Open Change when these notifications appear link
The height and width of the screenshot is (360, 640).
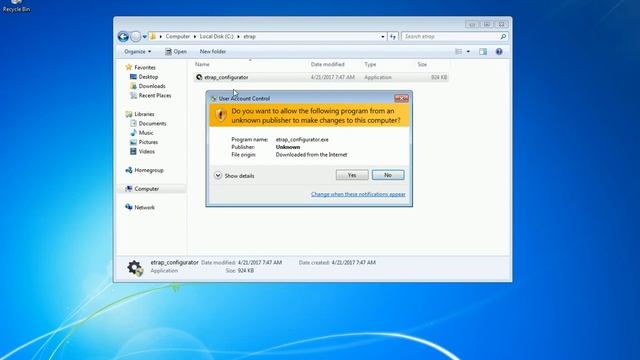coord(358,194)
